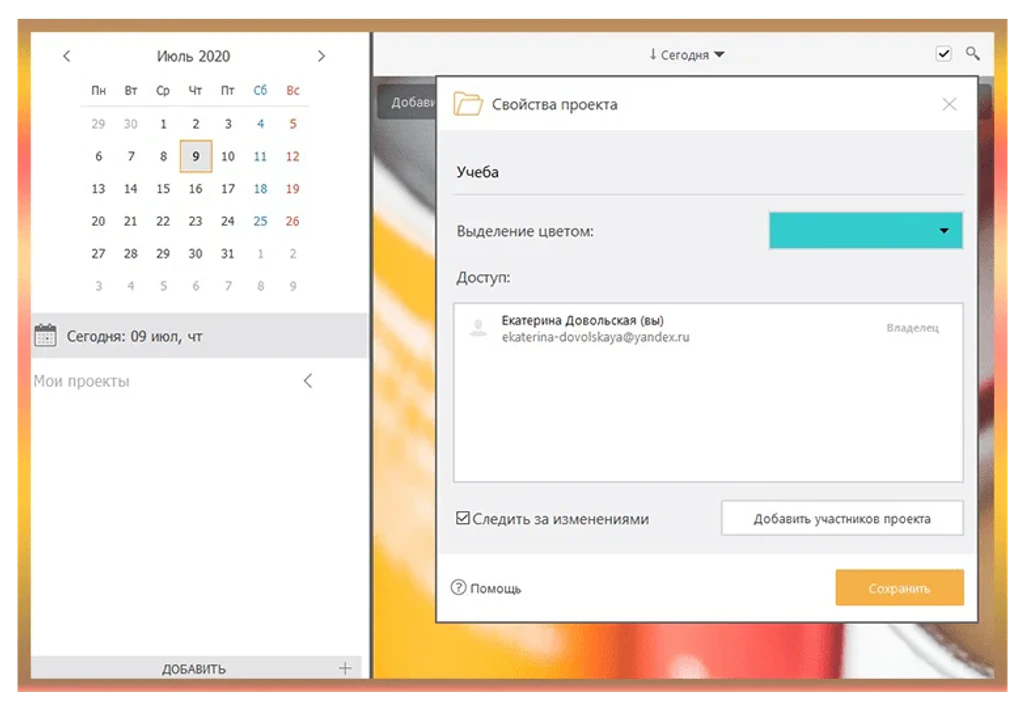
Task: Click the Июль 2020 month title
Action: point(193,57)
